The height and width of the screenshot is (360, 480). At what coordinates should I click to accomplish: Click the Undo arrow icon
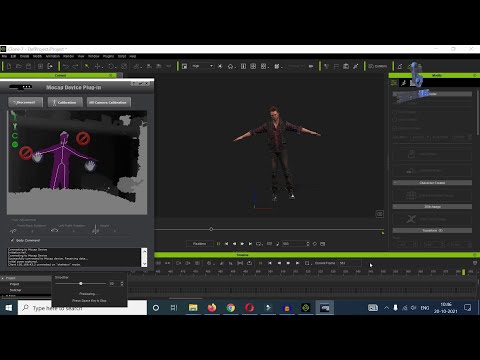click(x=66, y=66)
